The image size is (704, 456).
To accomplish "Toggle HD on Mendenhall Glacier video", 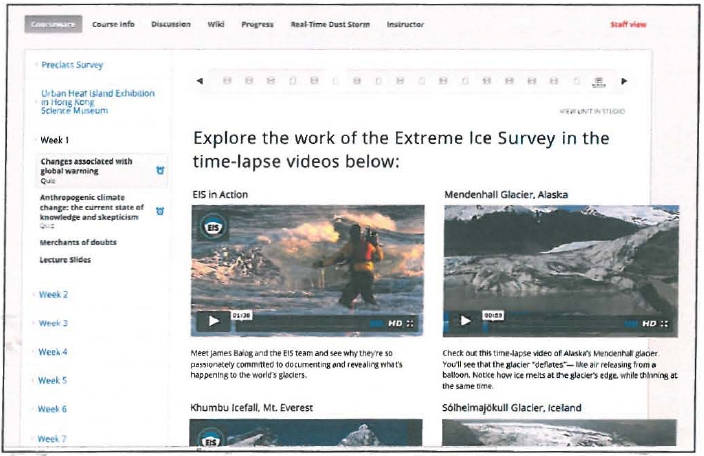I will pyautogui.click(x=649, y=323).
